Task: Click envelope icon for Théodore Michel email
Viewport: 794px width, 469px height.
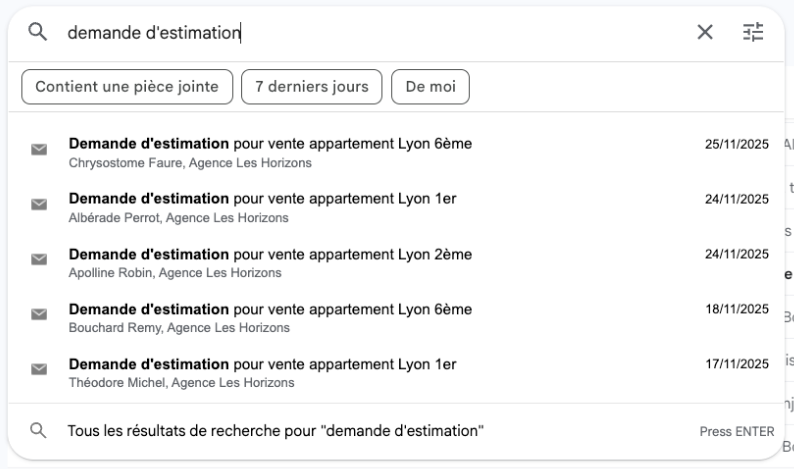Action: pos(39,369)
